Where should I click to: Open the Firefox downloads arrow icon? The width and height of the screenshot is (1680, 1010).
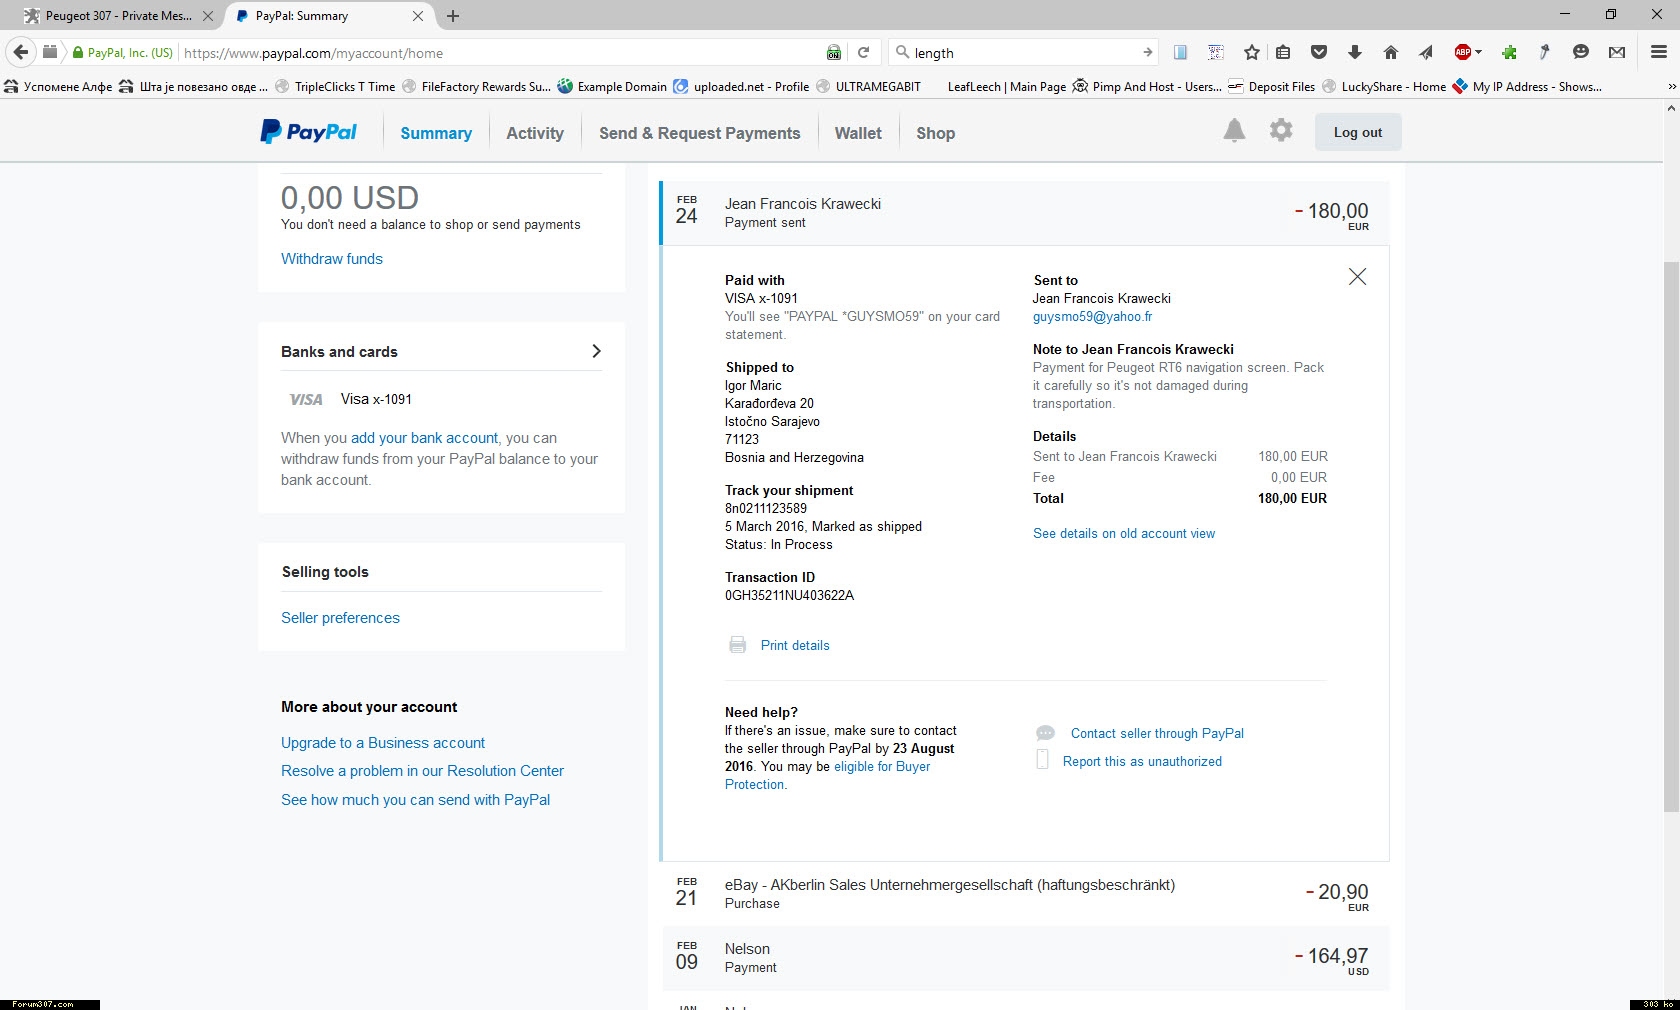(1355, 53)
